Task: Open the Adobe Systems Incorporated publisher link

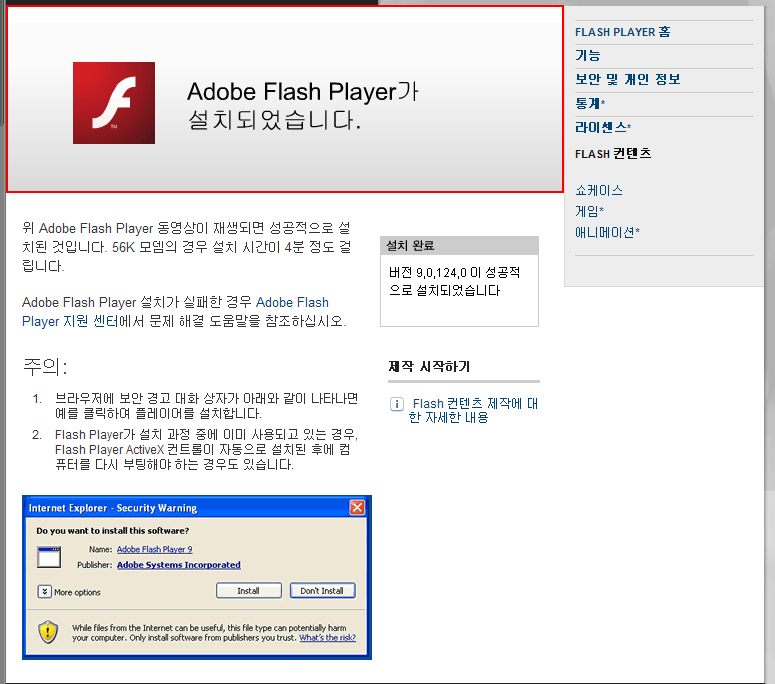Action: (178, 565)
